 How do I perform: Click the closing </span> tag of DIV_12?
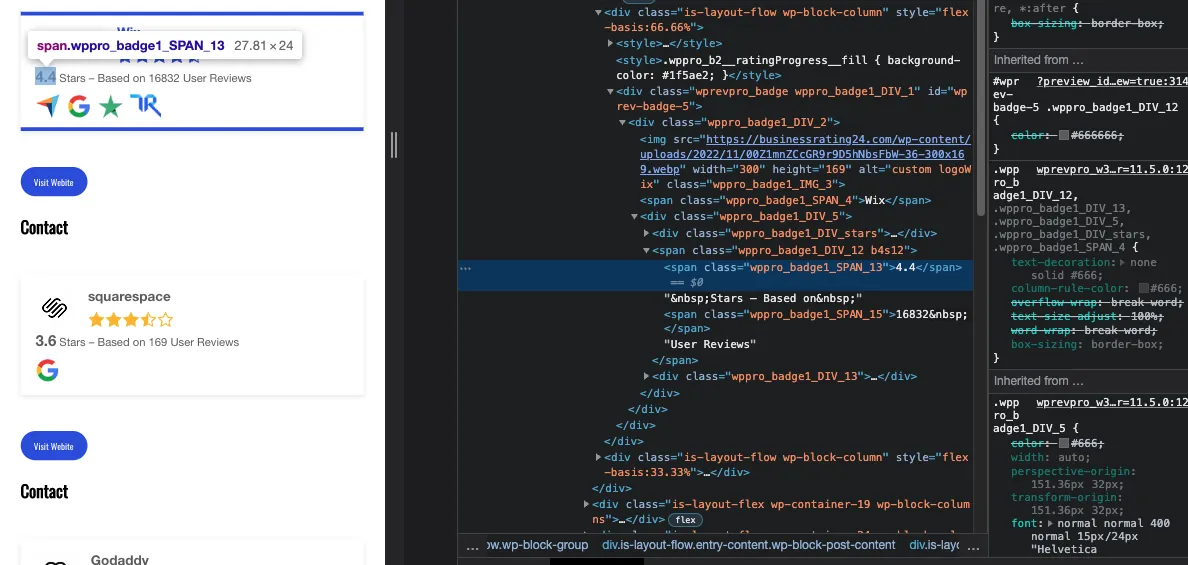(675, 361)
